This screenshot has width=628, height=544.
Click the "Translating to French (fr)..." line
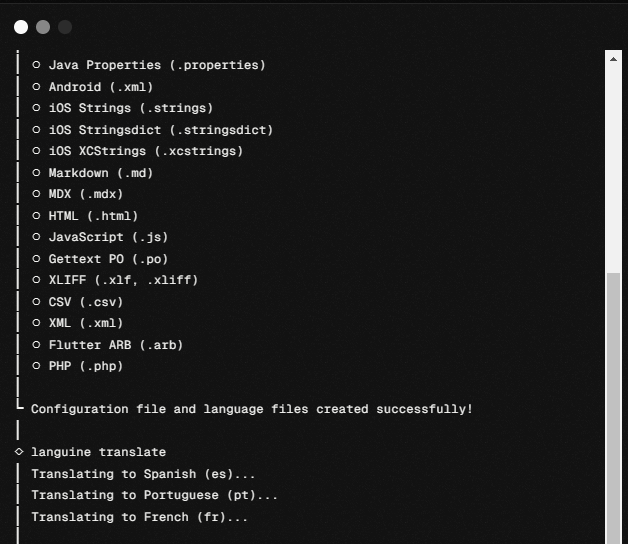coord(139,517)
